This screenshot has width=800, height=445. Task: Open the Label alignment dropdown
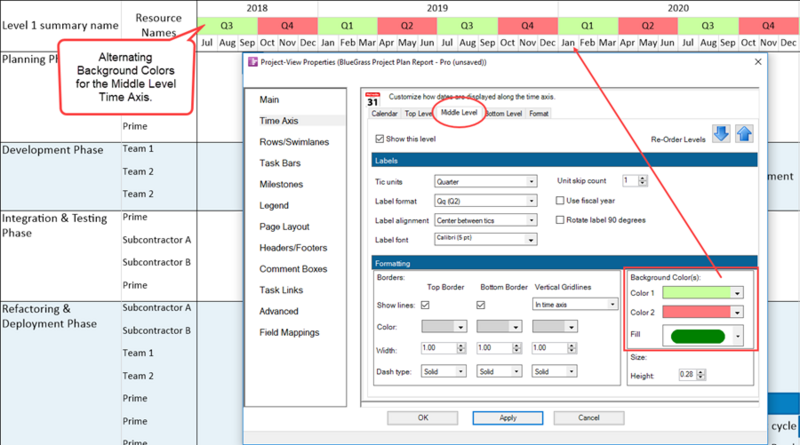click(x=485, y=220)
